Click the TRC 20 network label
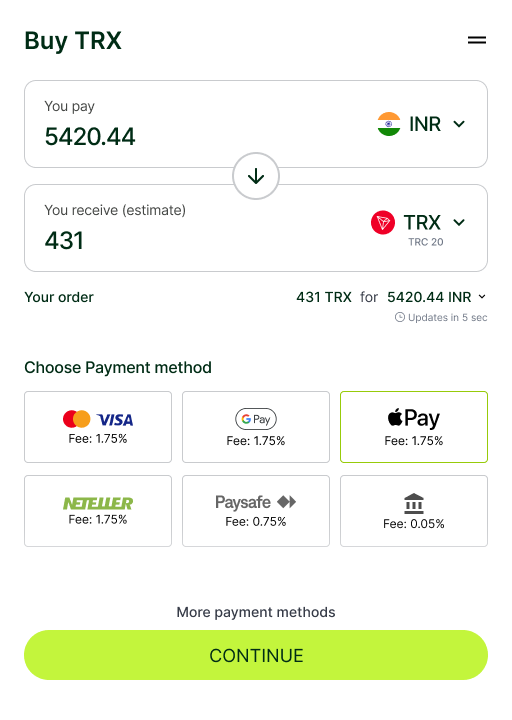This screenshot has height=720, width=512. (426, 242)
